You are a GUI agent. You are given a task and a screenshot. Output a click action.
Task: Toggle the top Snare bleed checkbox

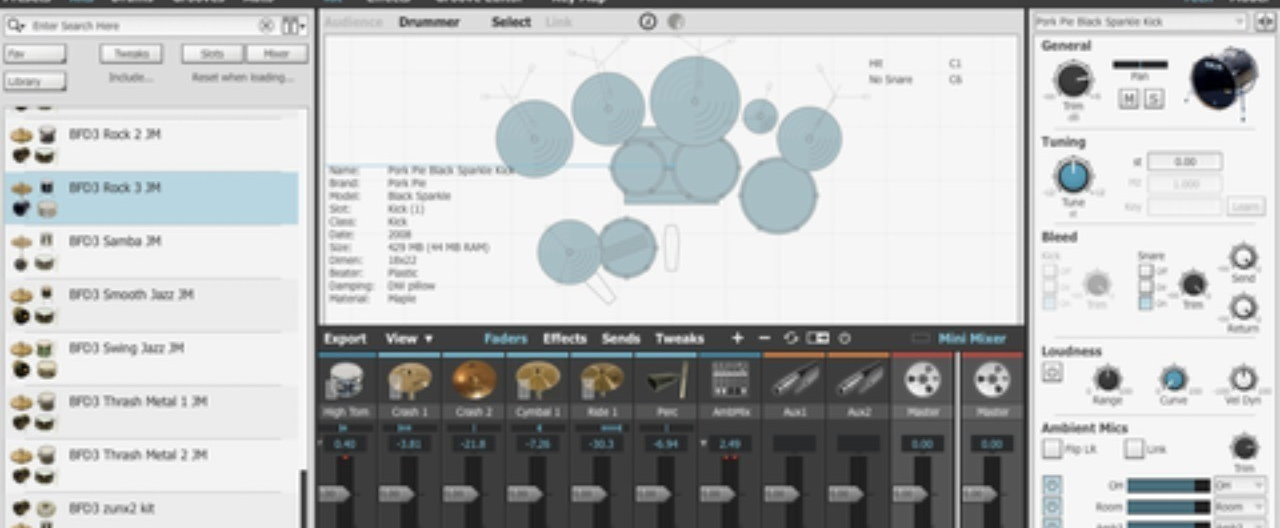click(x=1146, y=270)
